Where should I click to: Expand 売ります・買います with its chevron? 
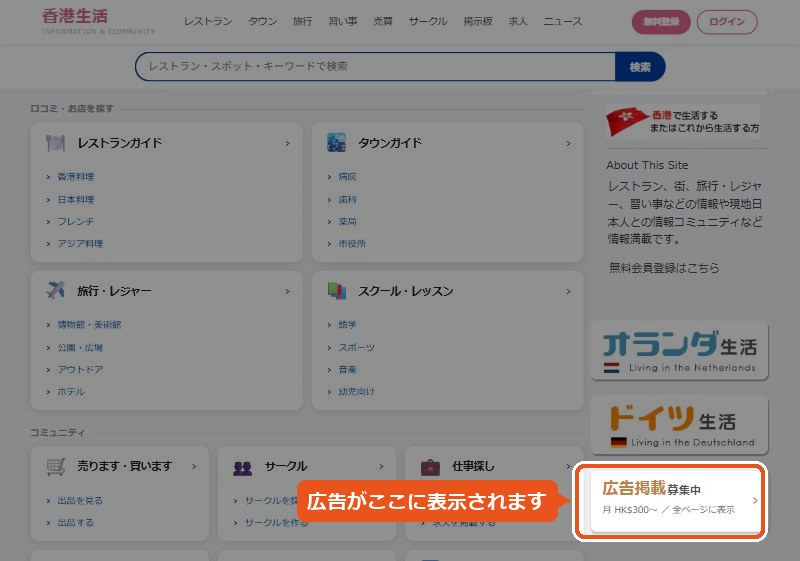click(x=194, y=467)
